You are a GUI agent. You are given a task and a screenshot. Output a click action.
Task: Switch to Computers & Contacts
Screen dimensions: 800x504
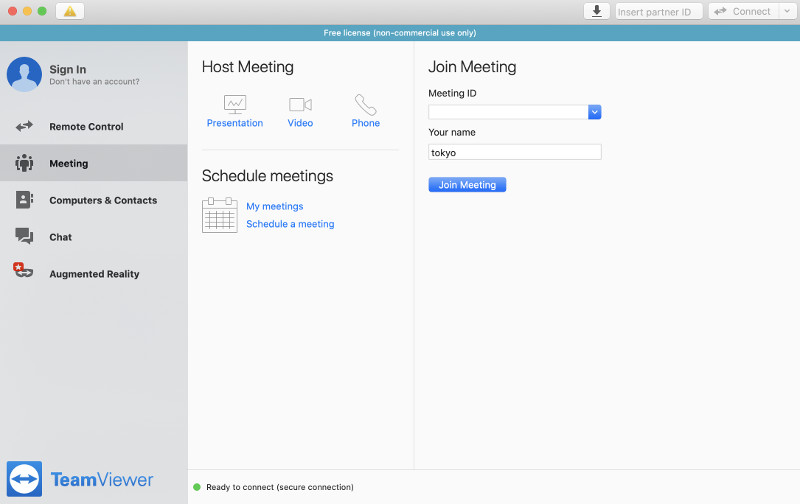102,200
